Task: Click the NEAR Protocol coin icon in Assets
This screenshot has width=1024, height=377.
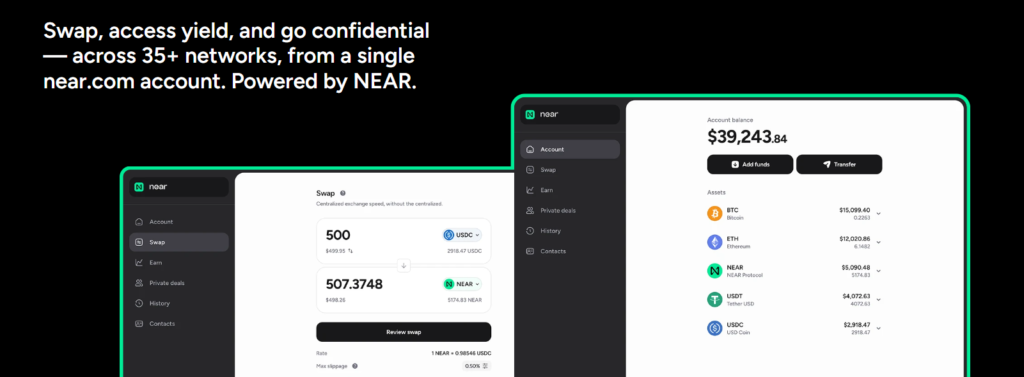Action: 714,270
